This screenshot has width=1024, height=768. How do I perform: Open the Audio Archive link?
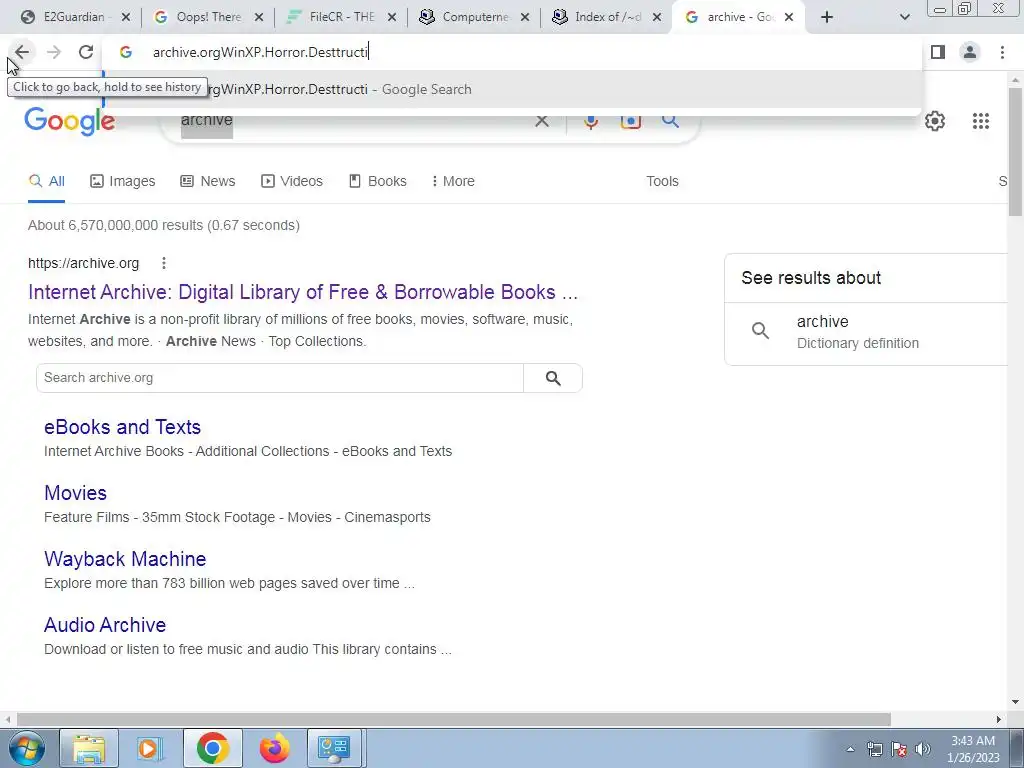pyautogui.click(x=104, y=625)
